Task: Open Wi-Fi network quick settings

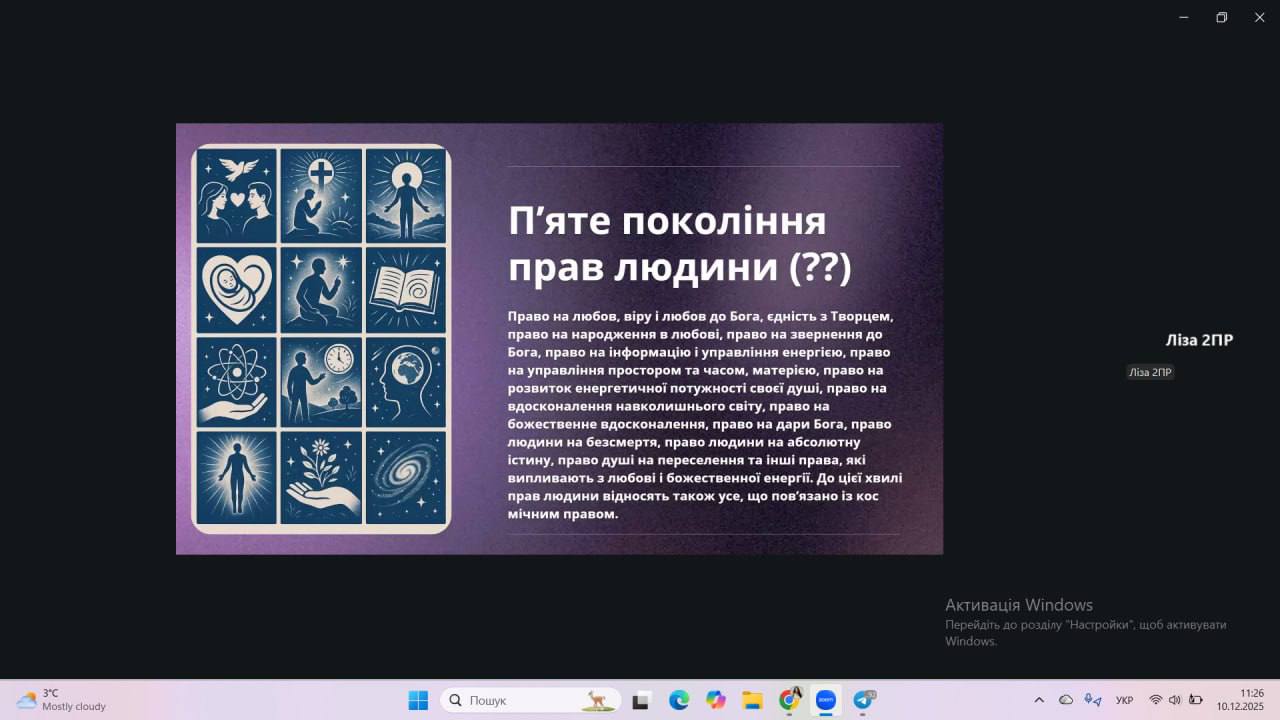Action: click(x=1156, y=700)
